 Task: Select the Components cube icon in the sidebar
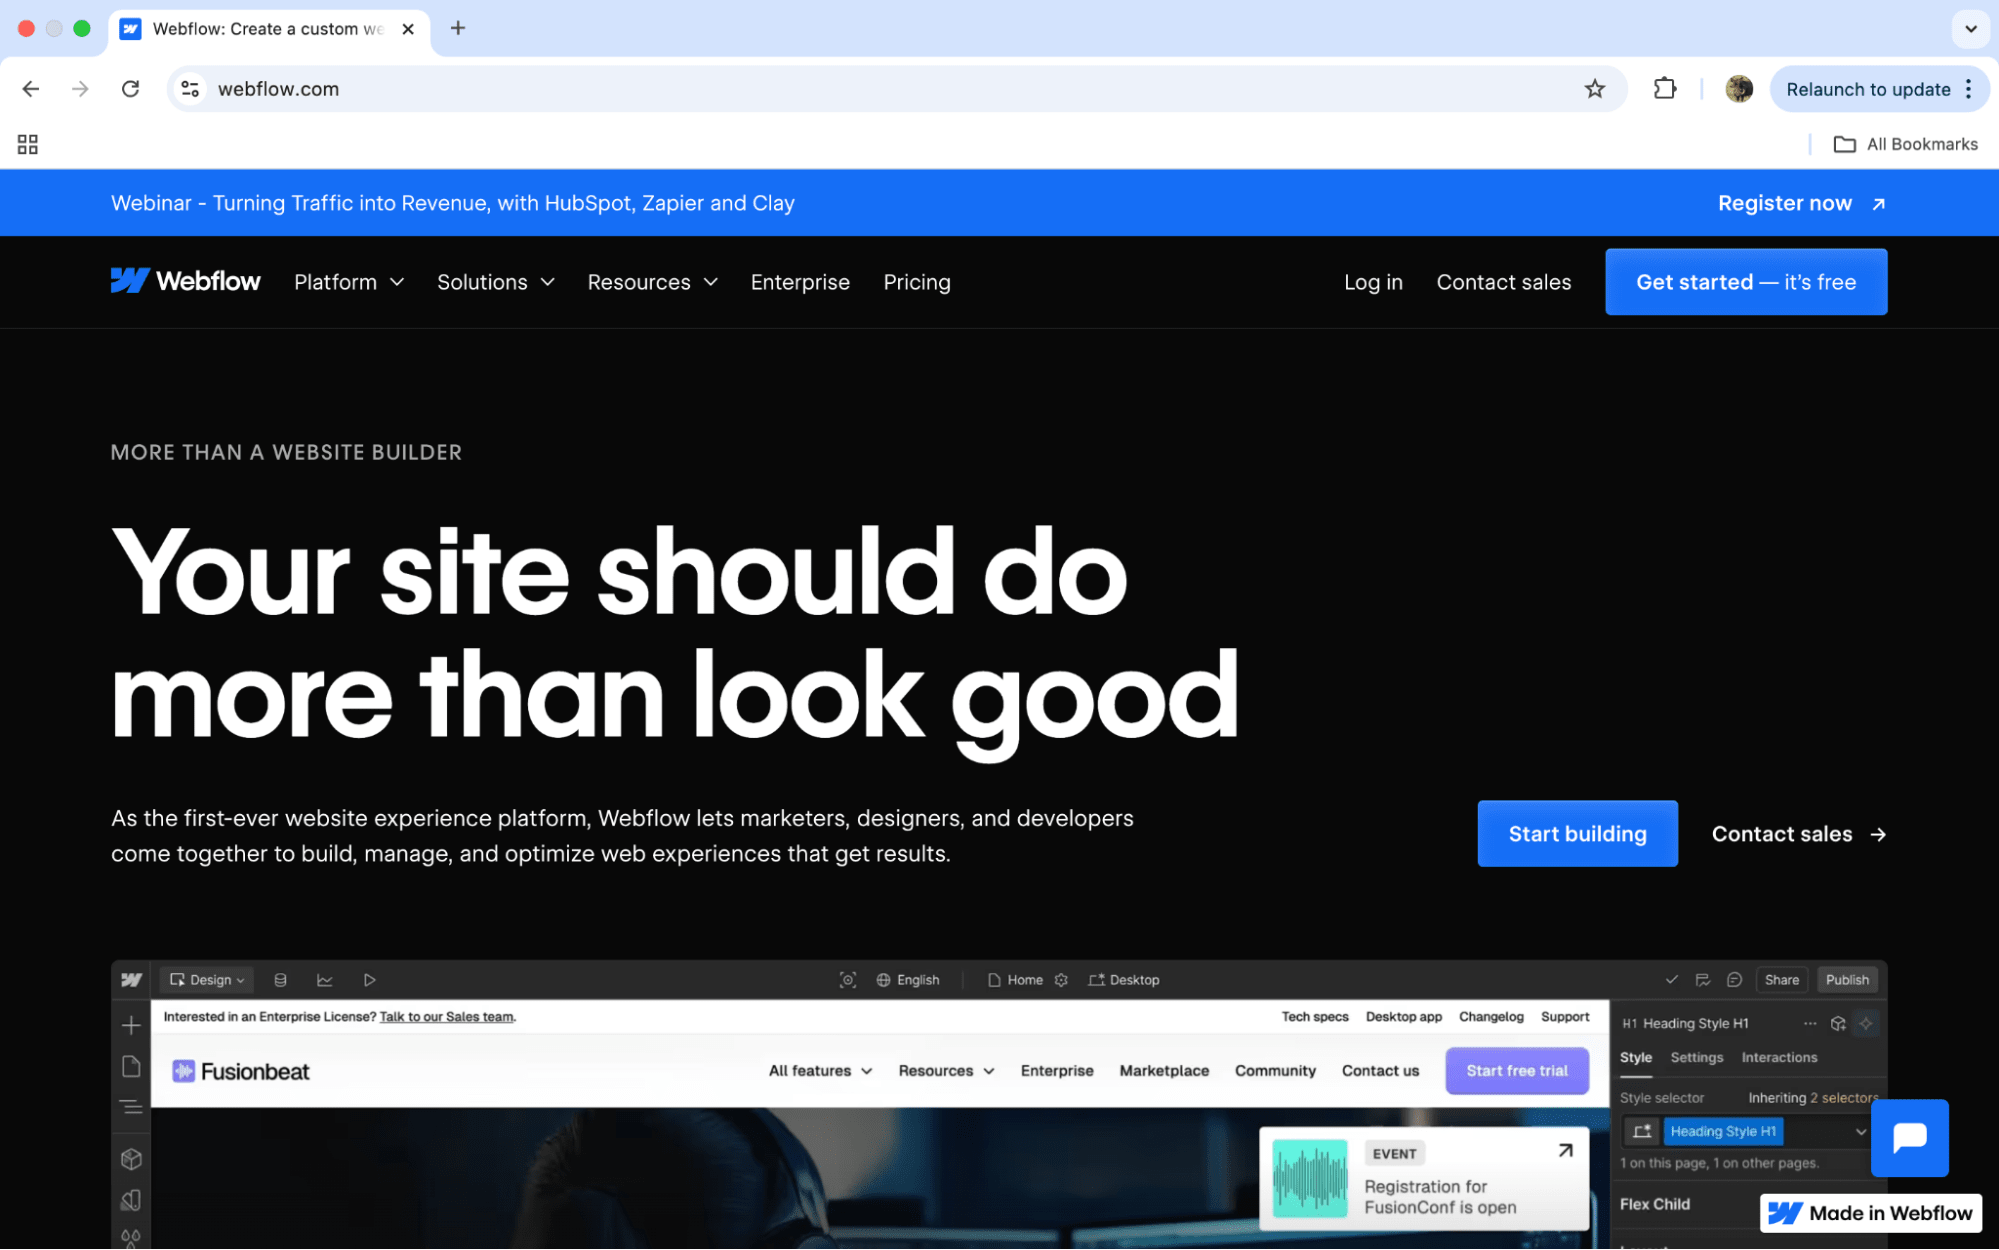click(x=131, y=1160)
